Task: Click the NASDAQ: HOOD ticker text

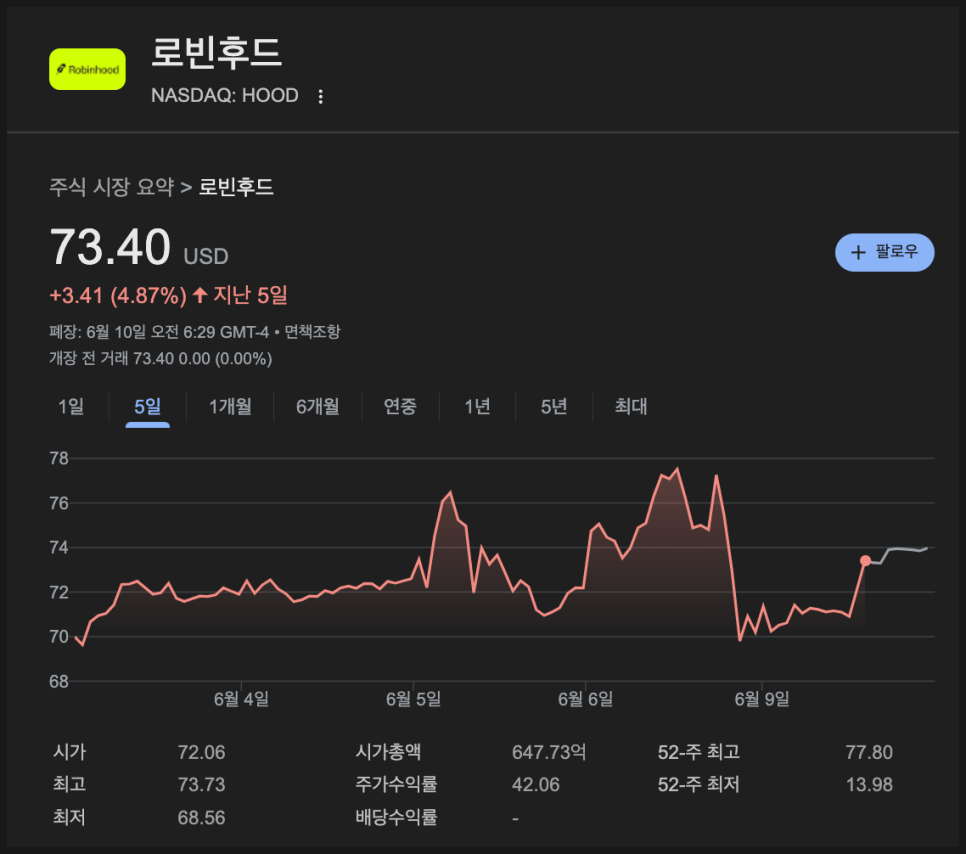Action: [225, 96]
